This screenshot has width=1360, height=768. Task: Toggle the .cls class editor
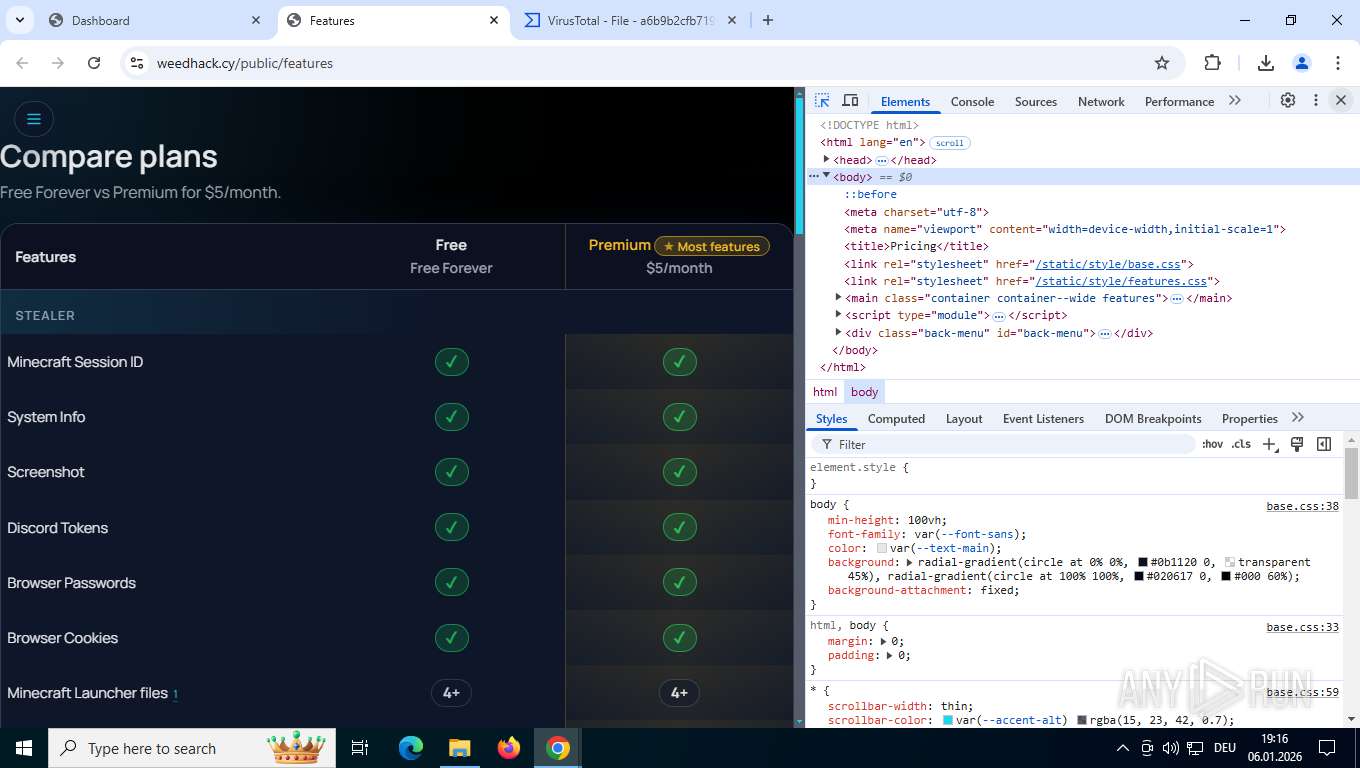[1241, 444]
